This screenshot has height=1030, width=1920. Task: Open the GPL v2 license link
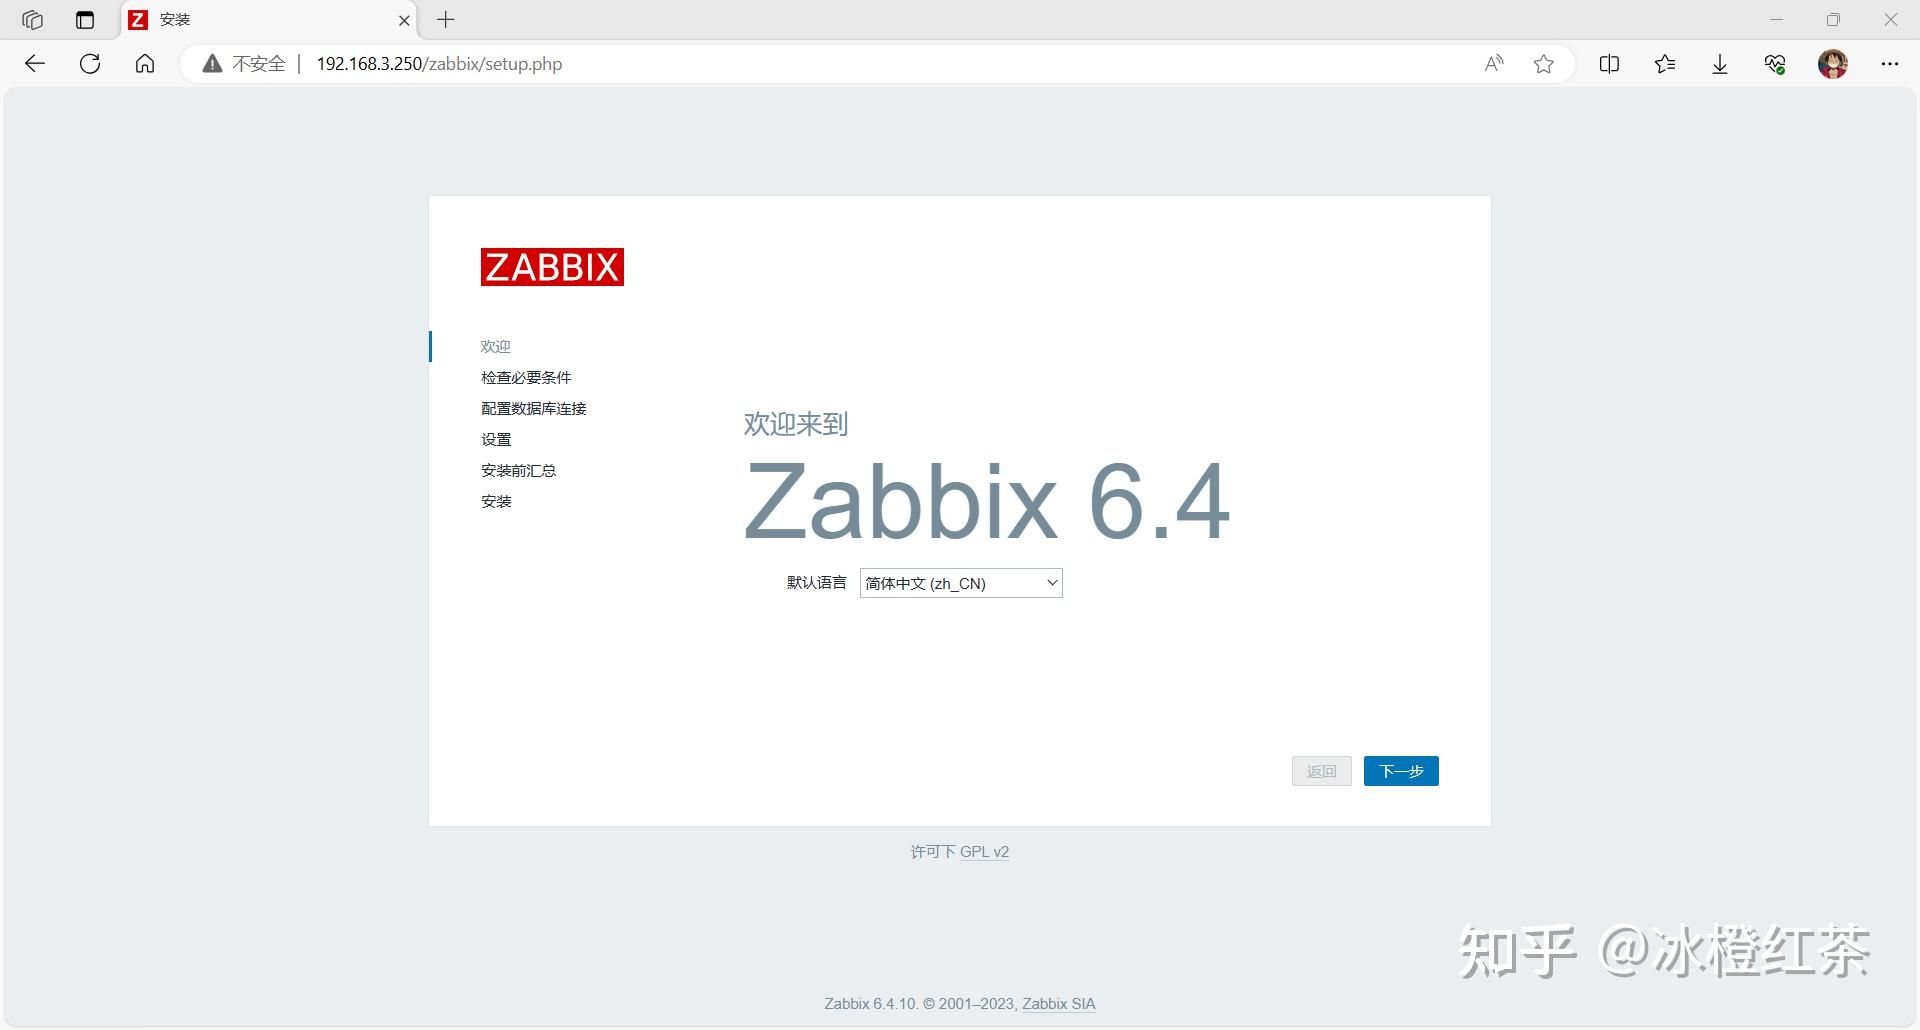(985, 852)
